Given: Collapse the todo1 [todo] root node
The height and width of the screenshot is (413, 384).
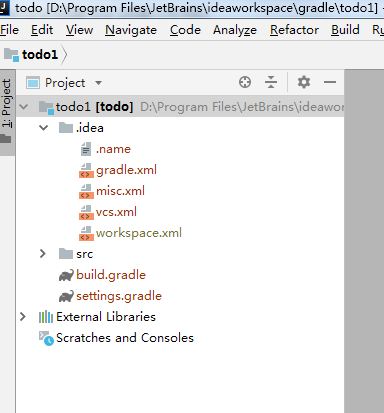Looking at the screenshot, I should (x=24, y=107).
